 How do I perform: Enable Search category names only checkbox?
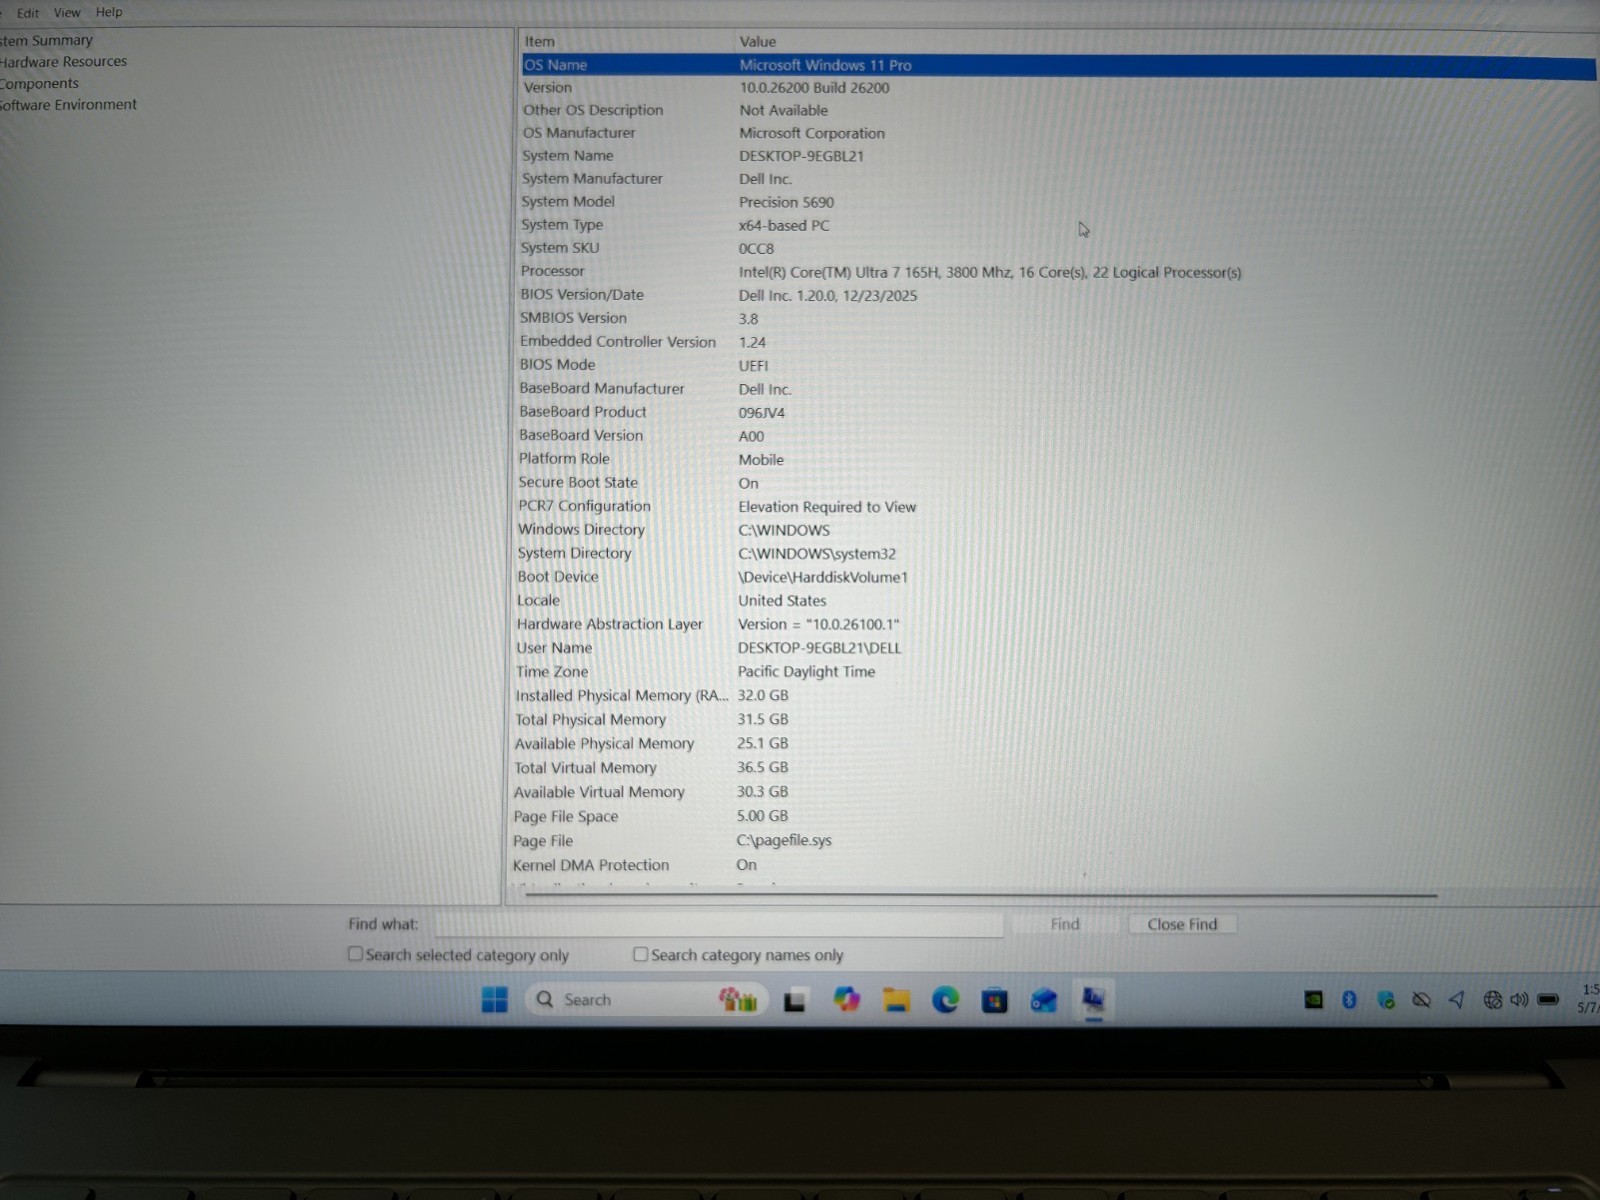coord(640,954)
